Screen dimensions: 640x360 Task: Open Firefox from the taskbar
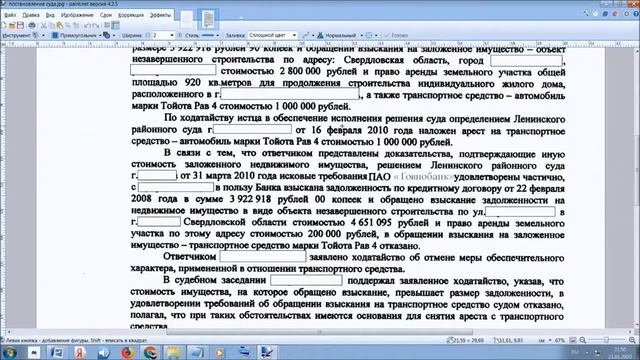(127, 352)
